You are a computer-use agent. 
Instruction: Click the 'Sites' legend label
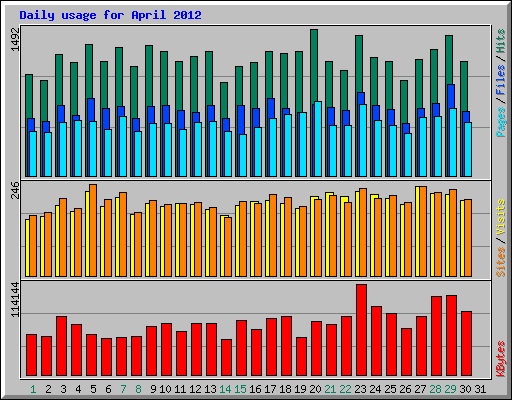click(x=501, y=262)
